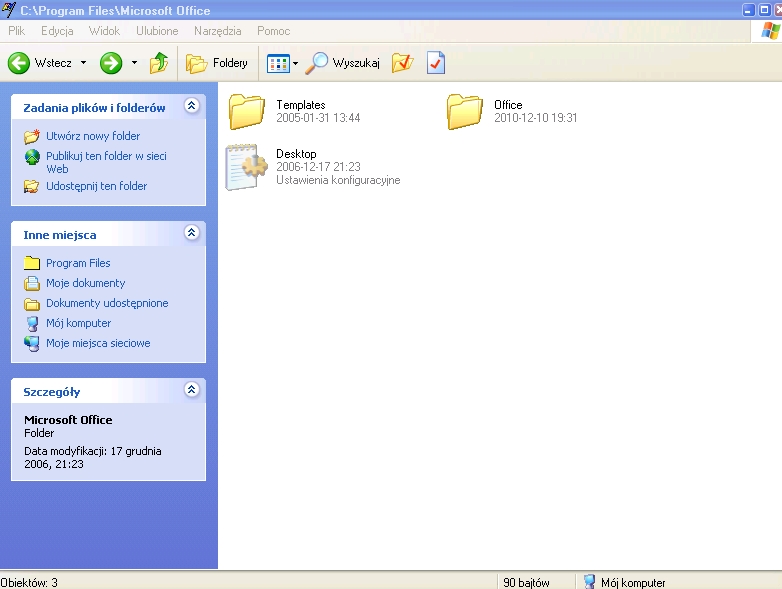Select the Templates folder name
This screenshot has height=589, width=782.
tap(301, 105)
